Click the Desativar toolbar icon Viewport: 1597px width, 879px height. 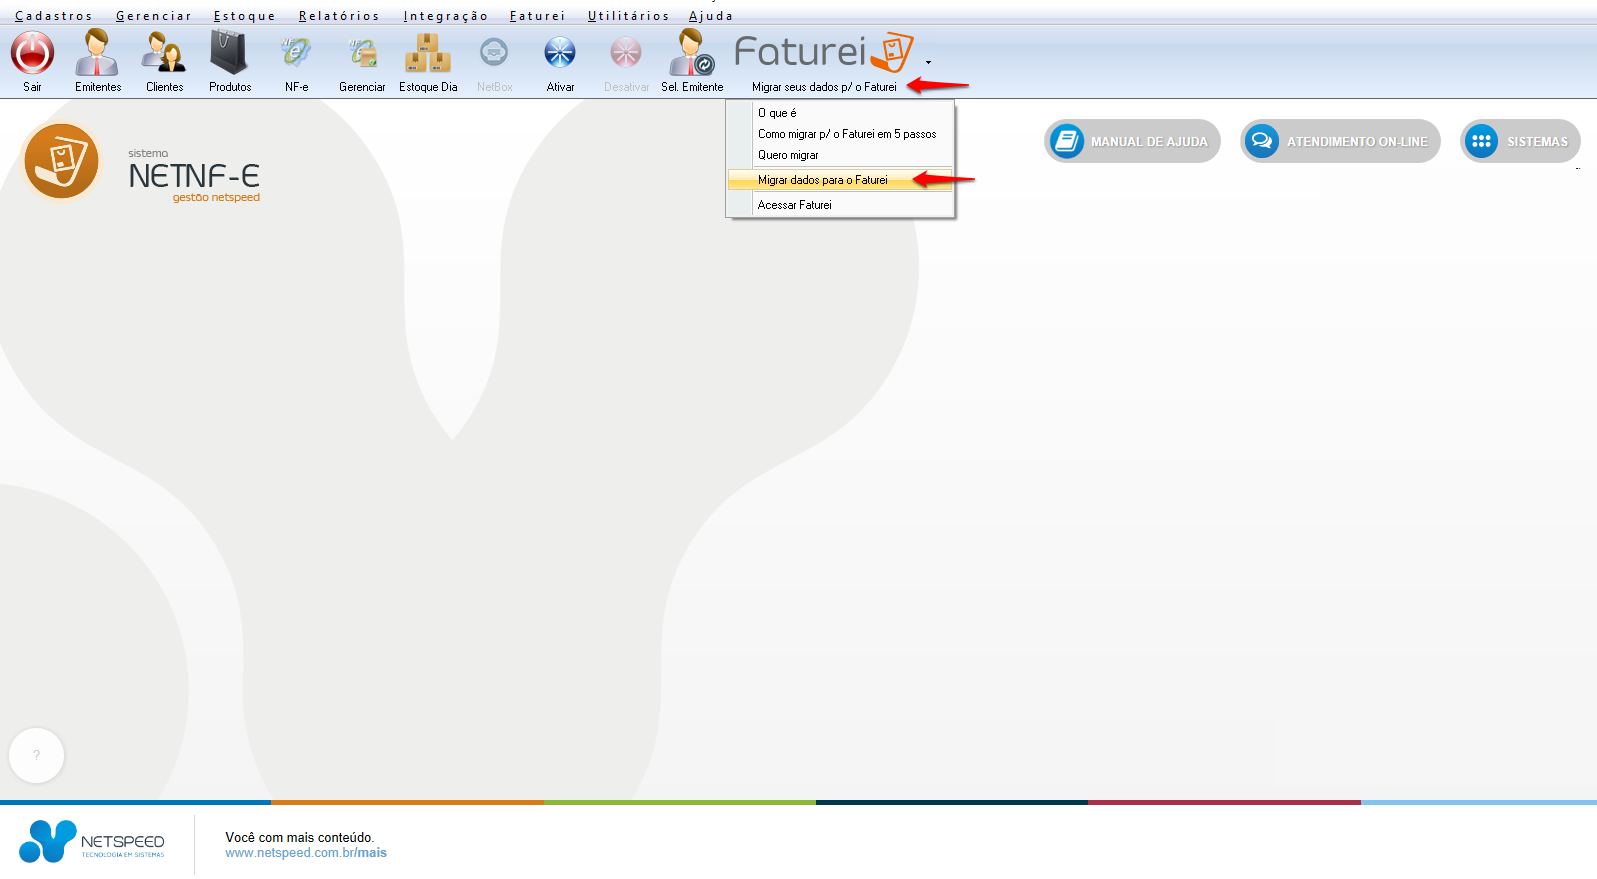626,52
